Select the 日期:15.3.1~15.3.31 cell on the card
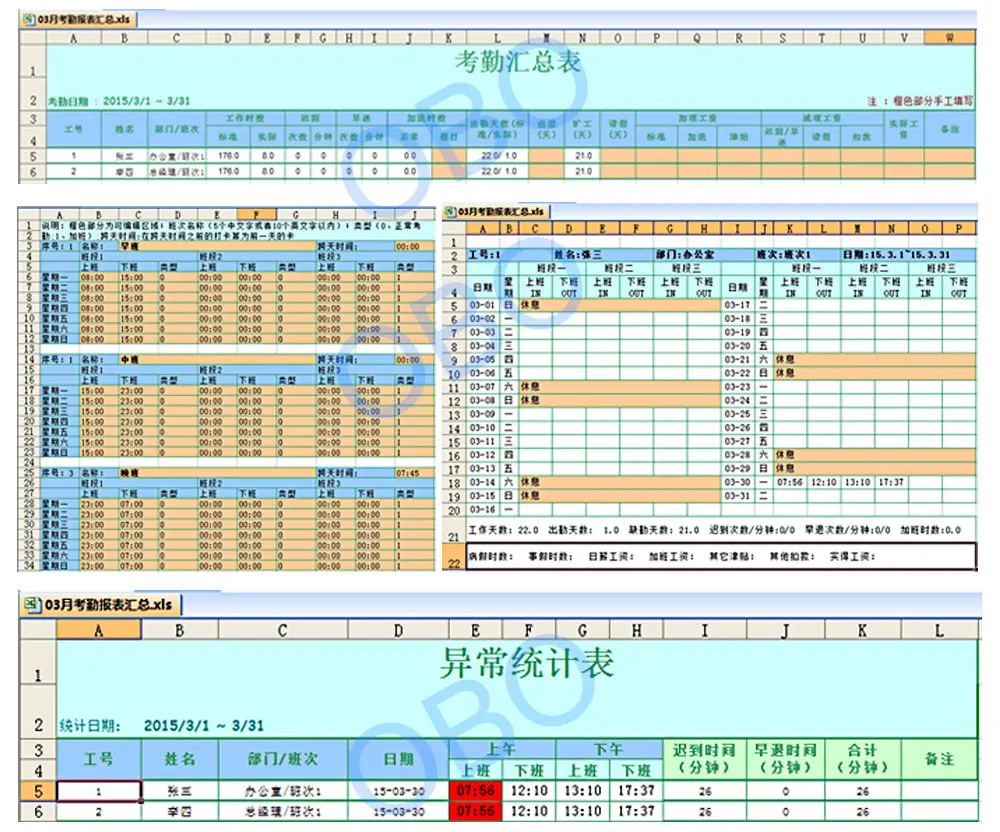Image resolution: width=1000 pixels, height=832 pixels. click(x=897, y=255)
